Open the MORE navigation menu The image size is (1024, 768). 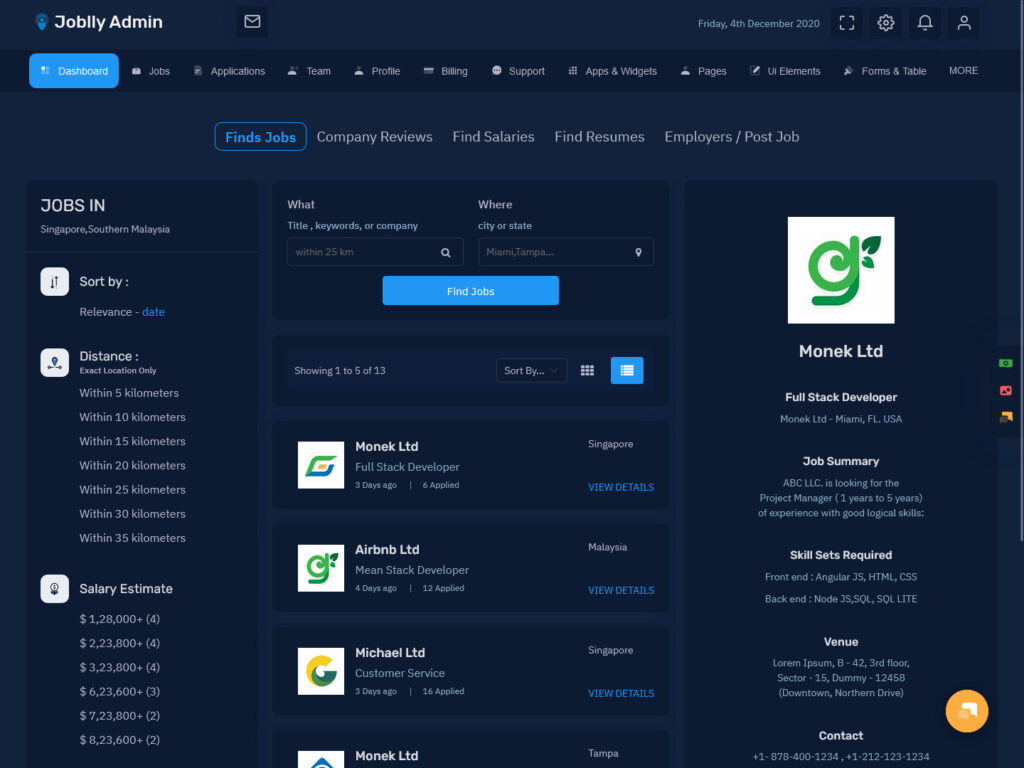[x=963, y=71]
